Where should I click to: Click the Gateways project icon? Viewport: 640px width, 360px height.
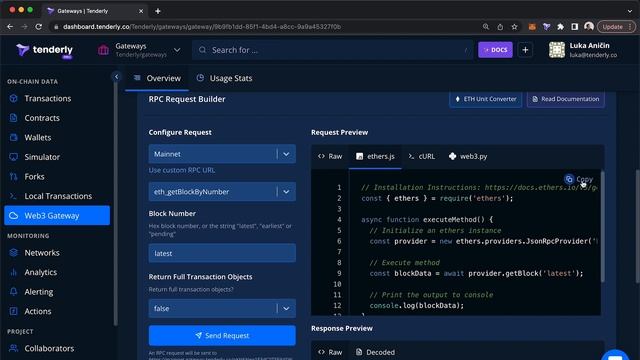tap(103, 50)
